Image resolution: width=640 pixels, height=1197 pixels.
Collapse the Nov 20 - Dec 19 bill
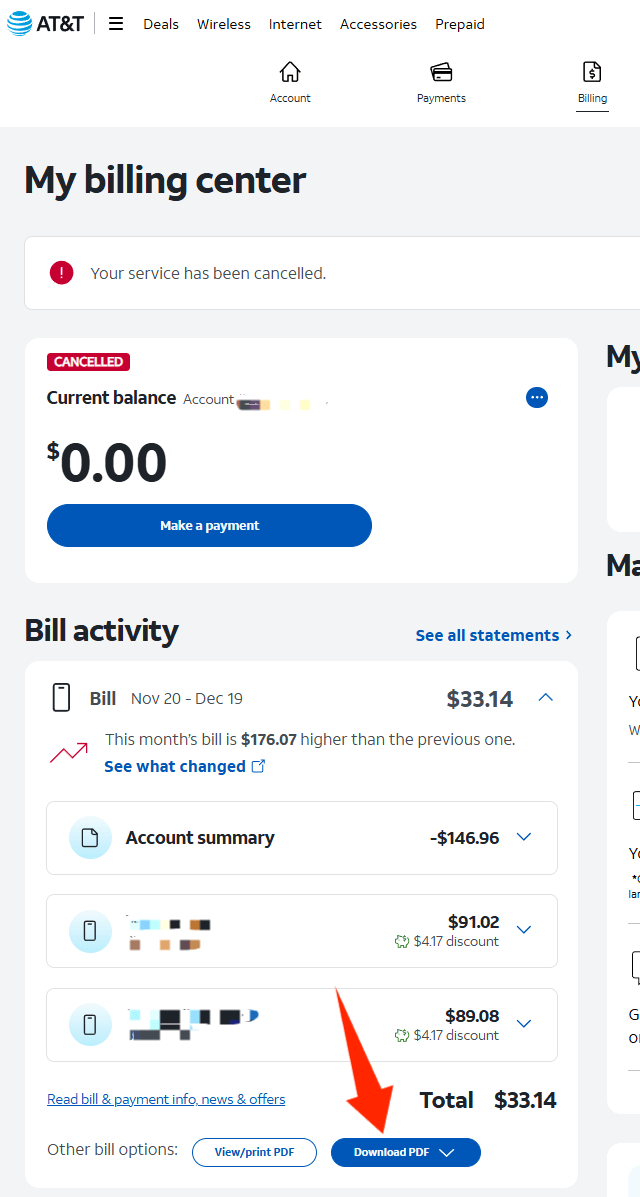click(x=545, y=697)
